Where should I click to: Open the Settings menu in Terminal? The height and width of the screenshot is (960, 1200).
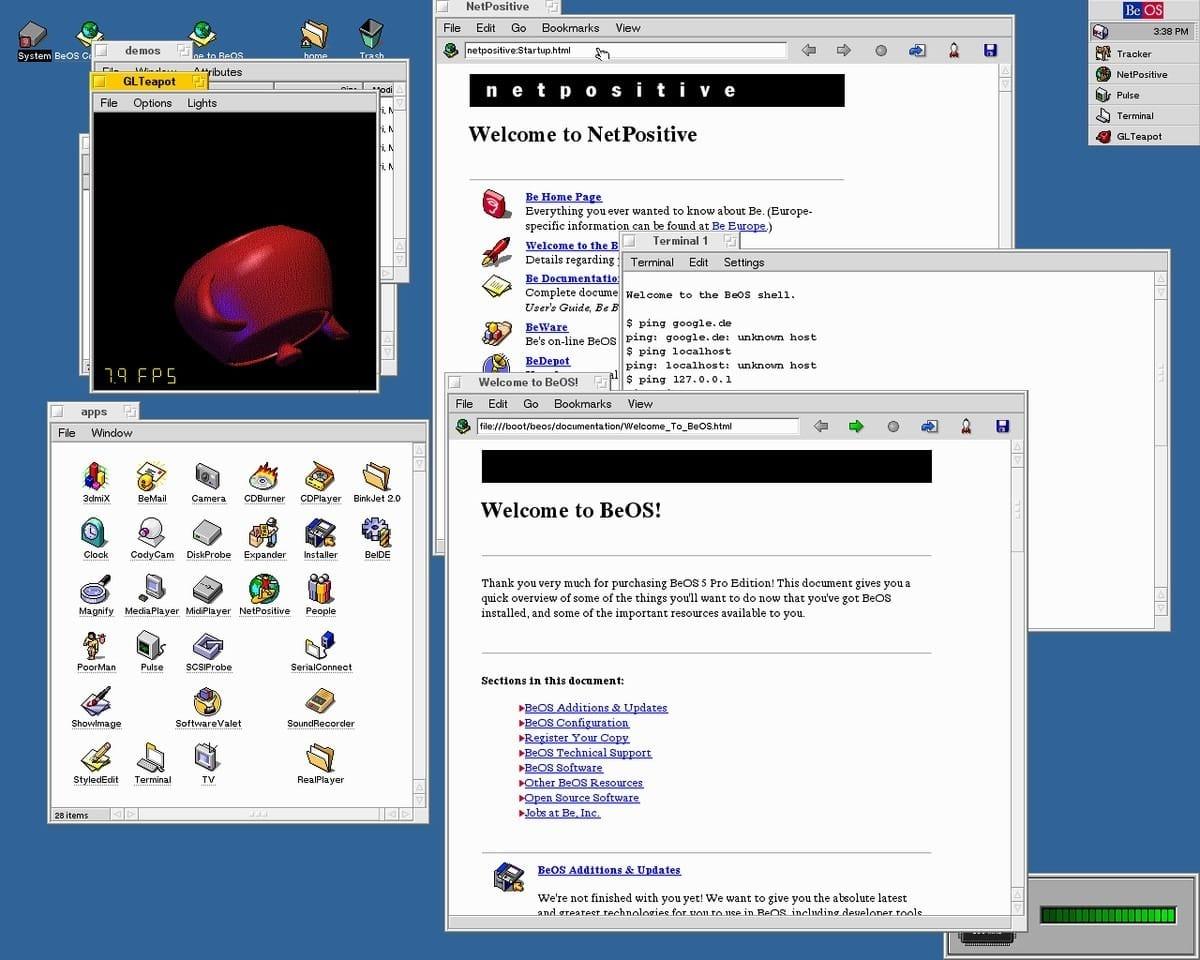click(744, 262)
